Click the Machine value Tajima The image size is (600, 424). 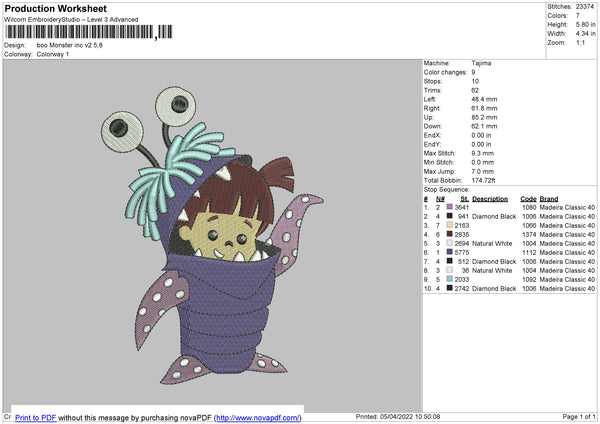pyautogui.click(x=481, y=63)
